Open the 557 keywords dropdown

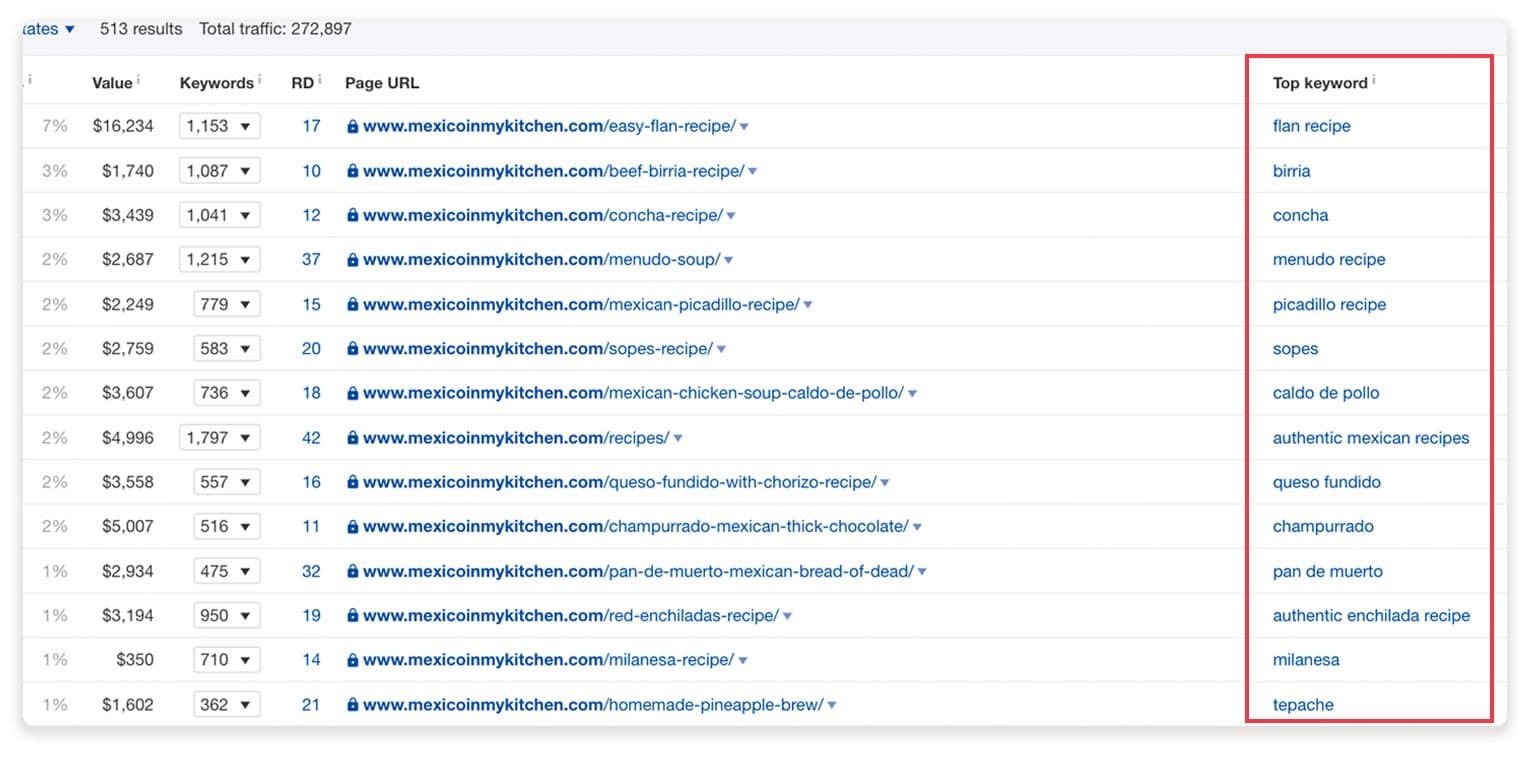pyautogui.click(x=227, y=482)
